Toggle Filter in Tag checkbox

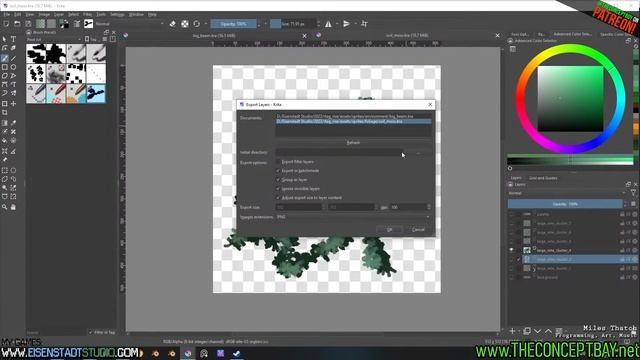(x=91, y=332)
